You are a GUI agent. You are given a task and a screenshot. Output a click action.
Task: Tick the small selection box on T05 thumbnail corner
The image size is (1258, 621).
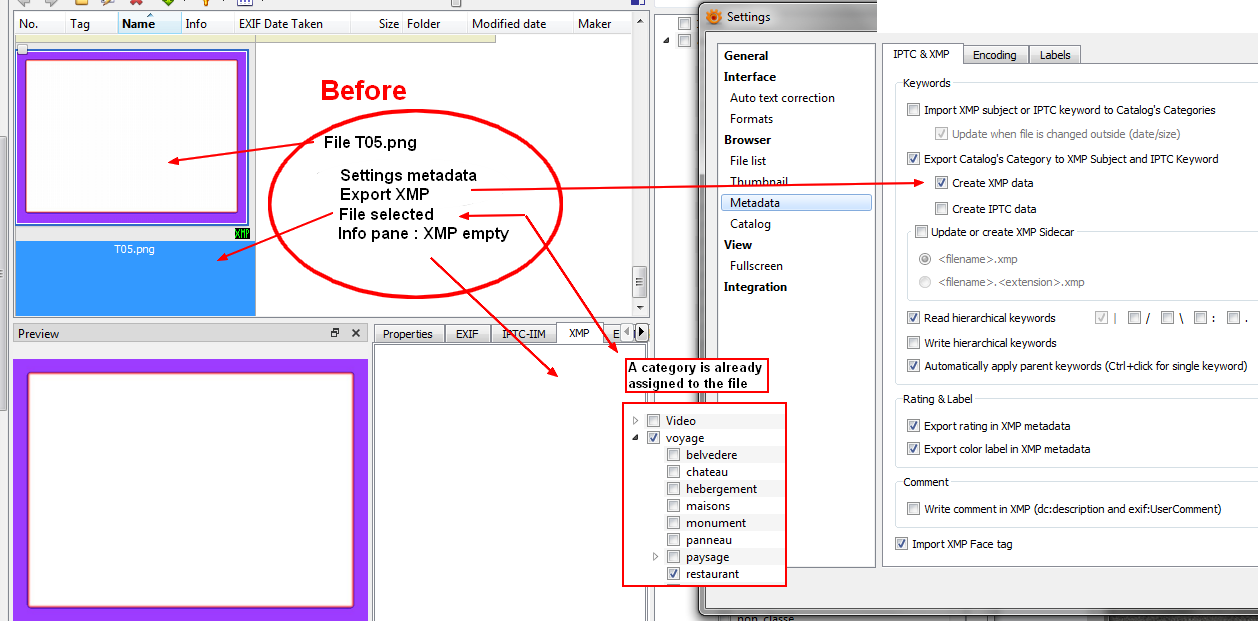[x=22, y=49]
